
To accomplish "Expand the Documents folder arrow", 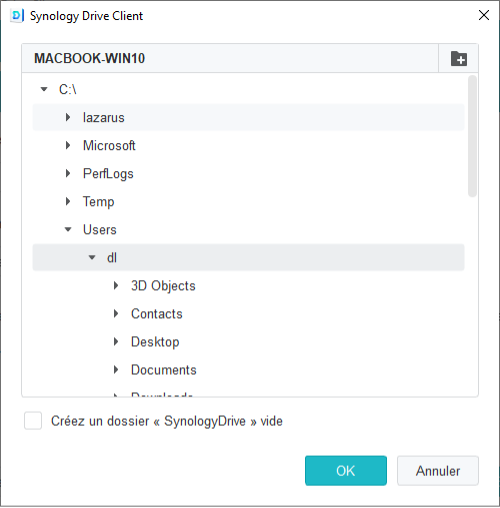I will click(x=116, y=369).
